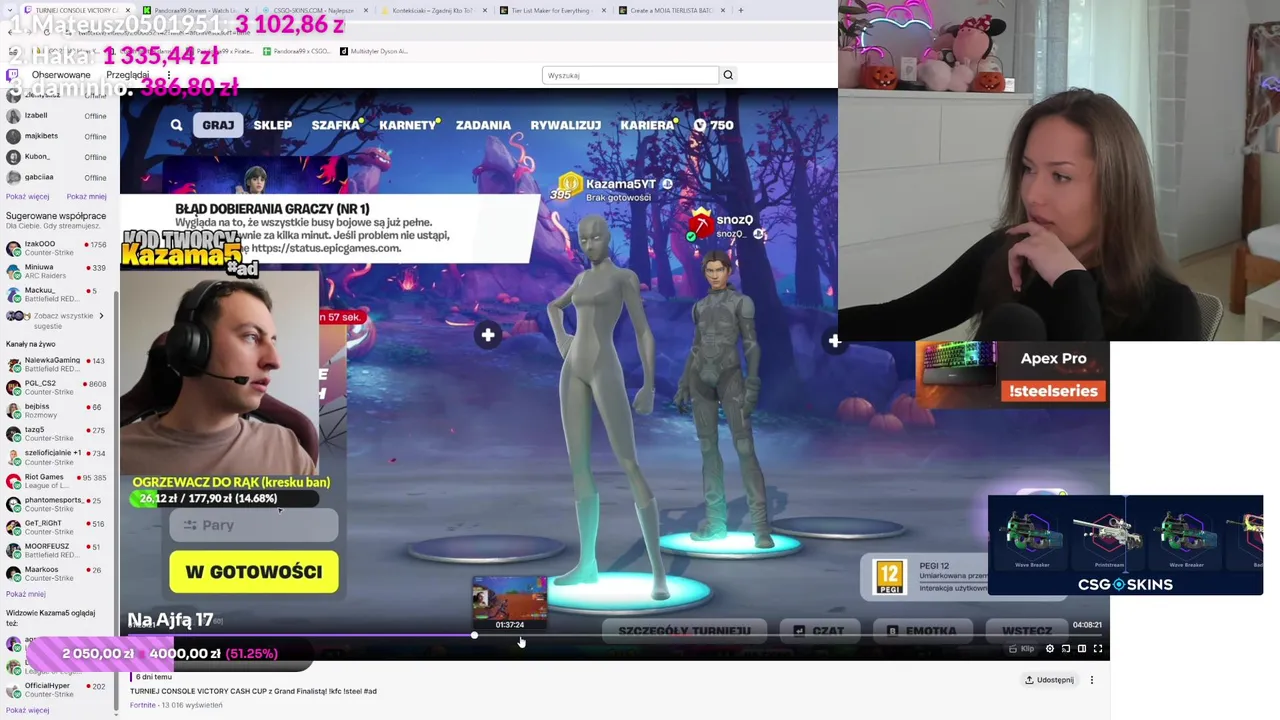Viewport: 1280px width, 720px height.
Task: Click the plus slot at right edge of lobby
Action: click(x=834, y=342)
